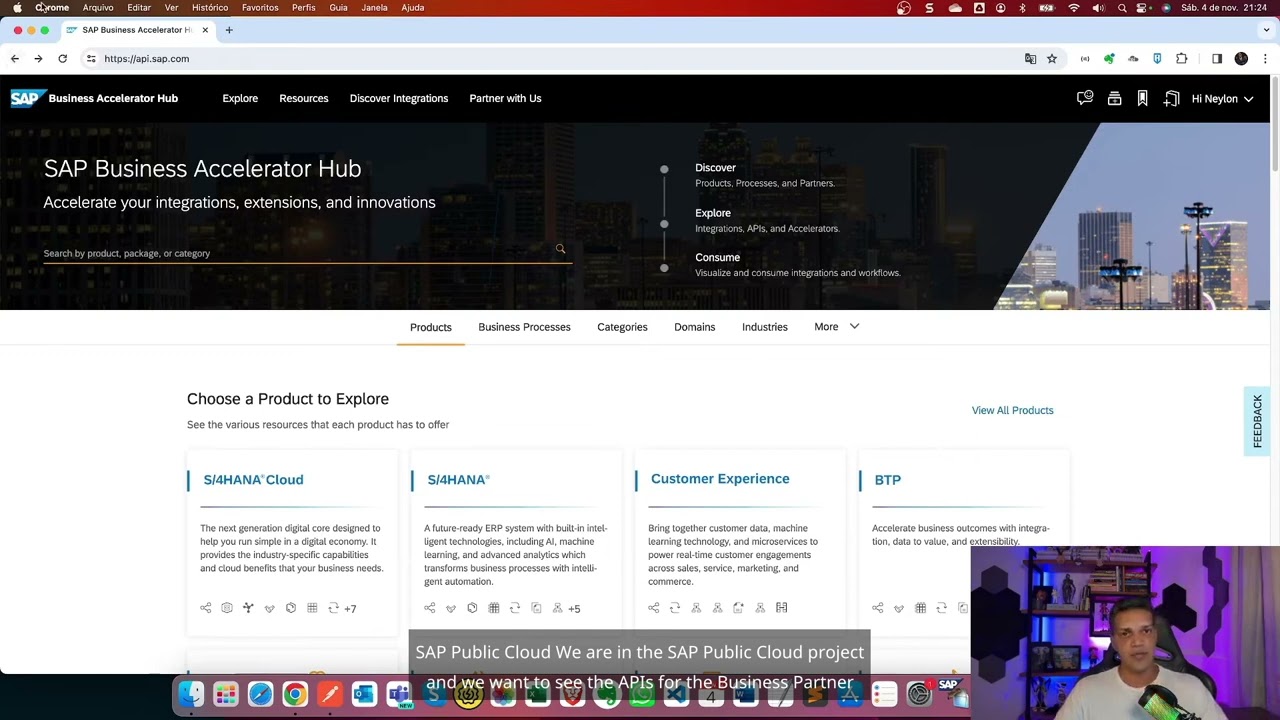Open Chrome profile avatar

tap(1241, 59)
